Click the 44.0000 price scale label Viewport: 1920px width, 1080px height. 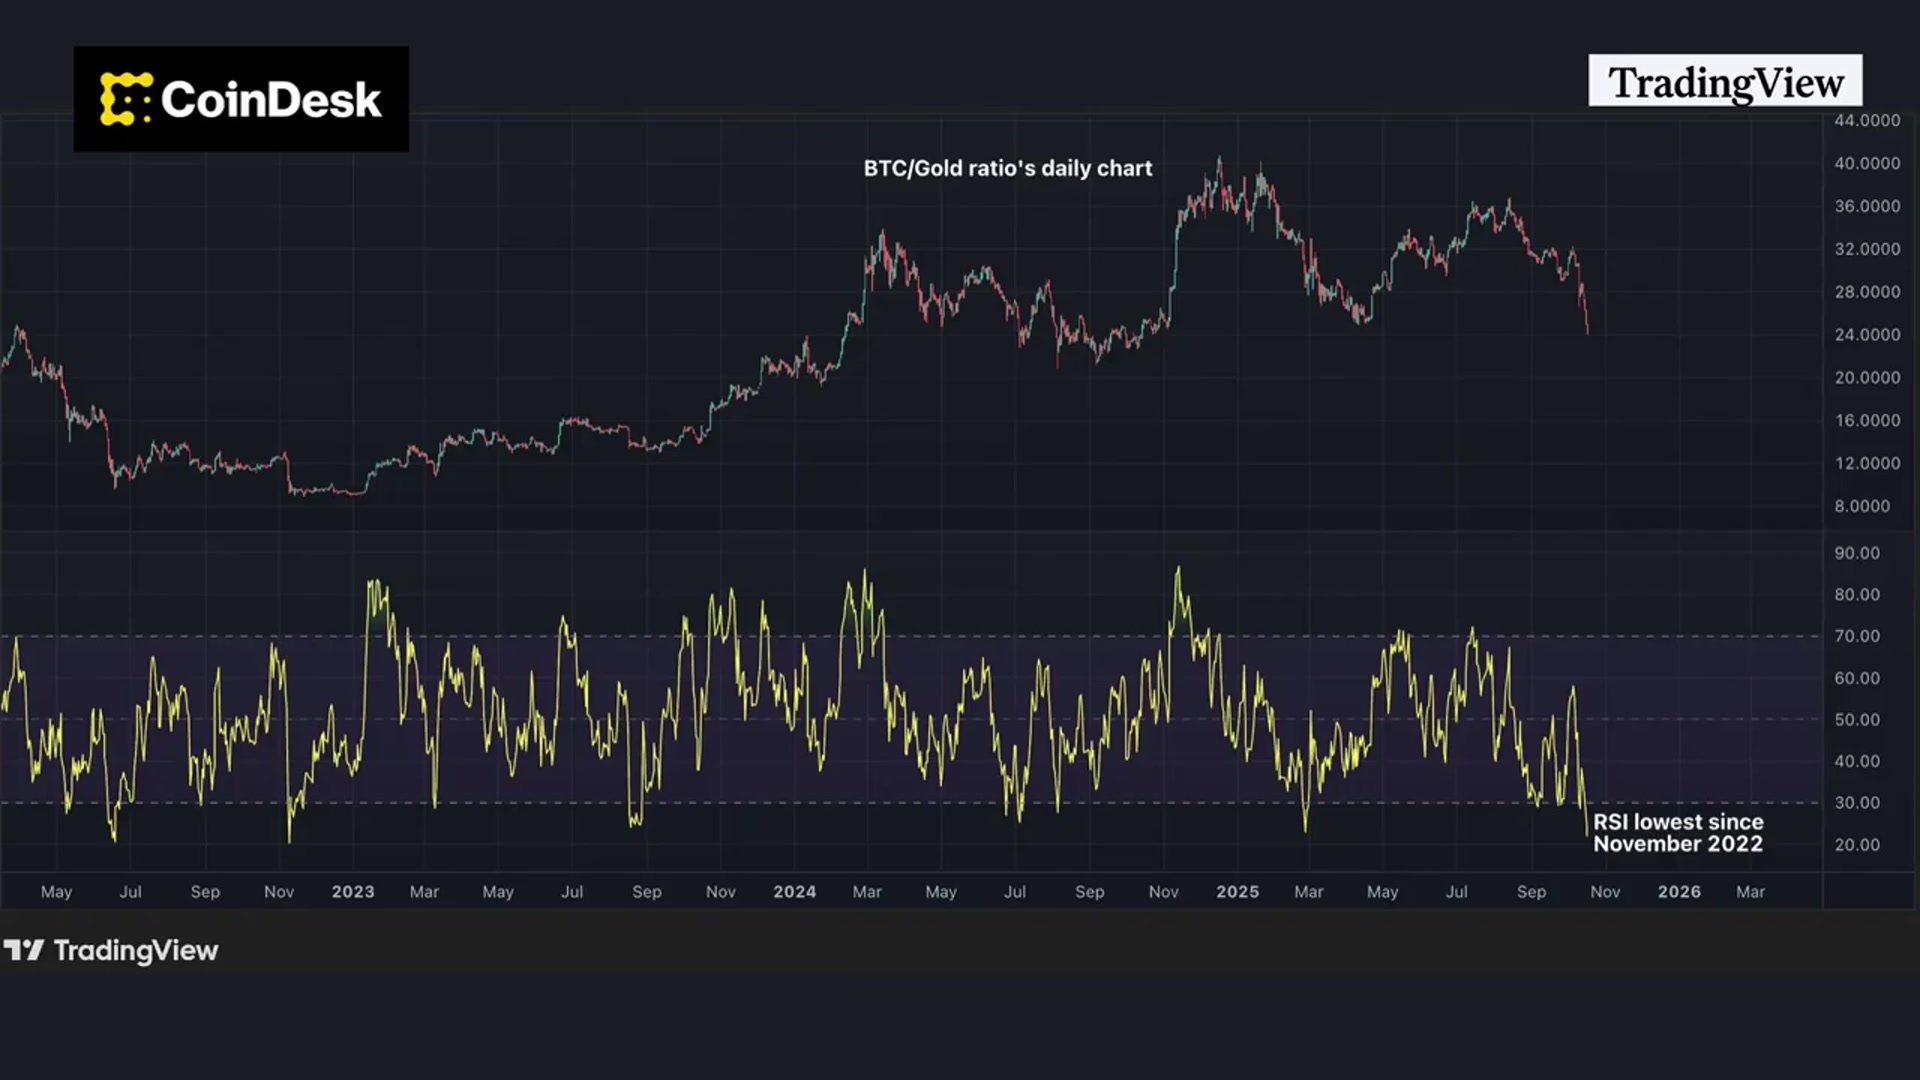(x=1866, y=120)
